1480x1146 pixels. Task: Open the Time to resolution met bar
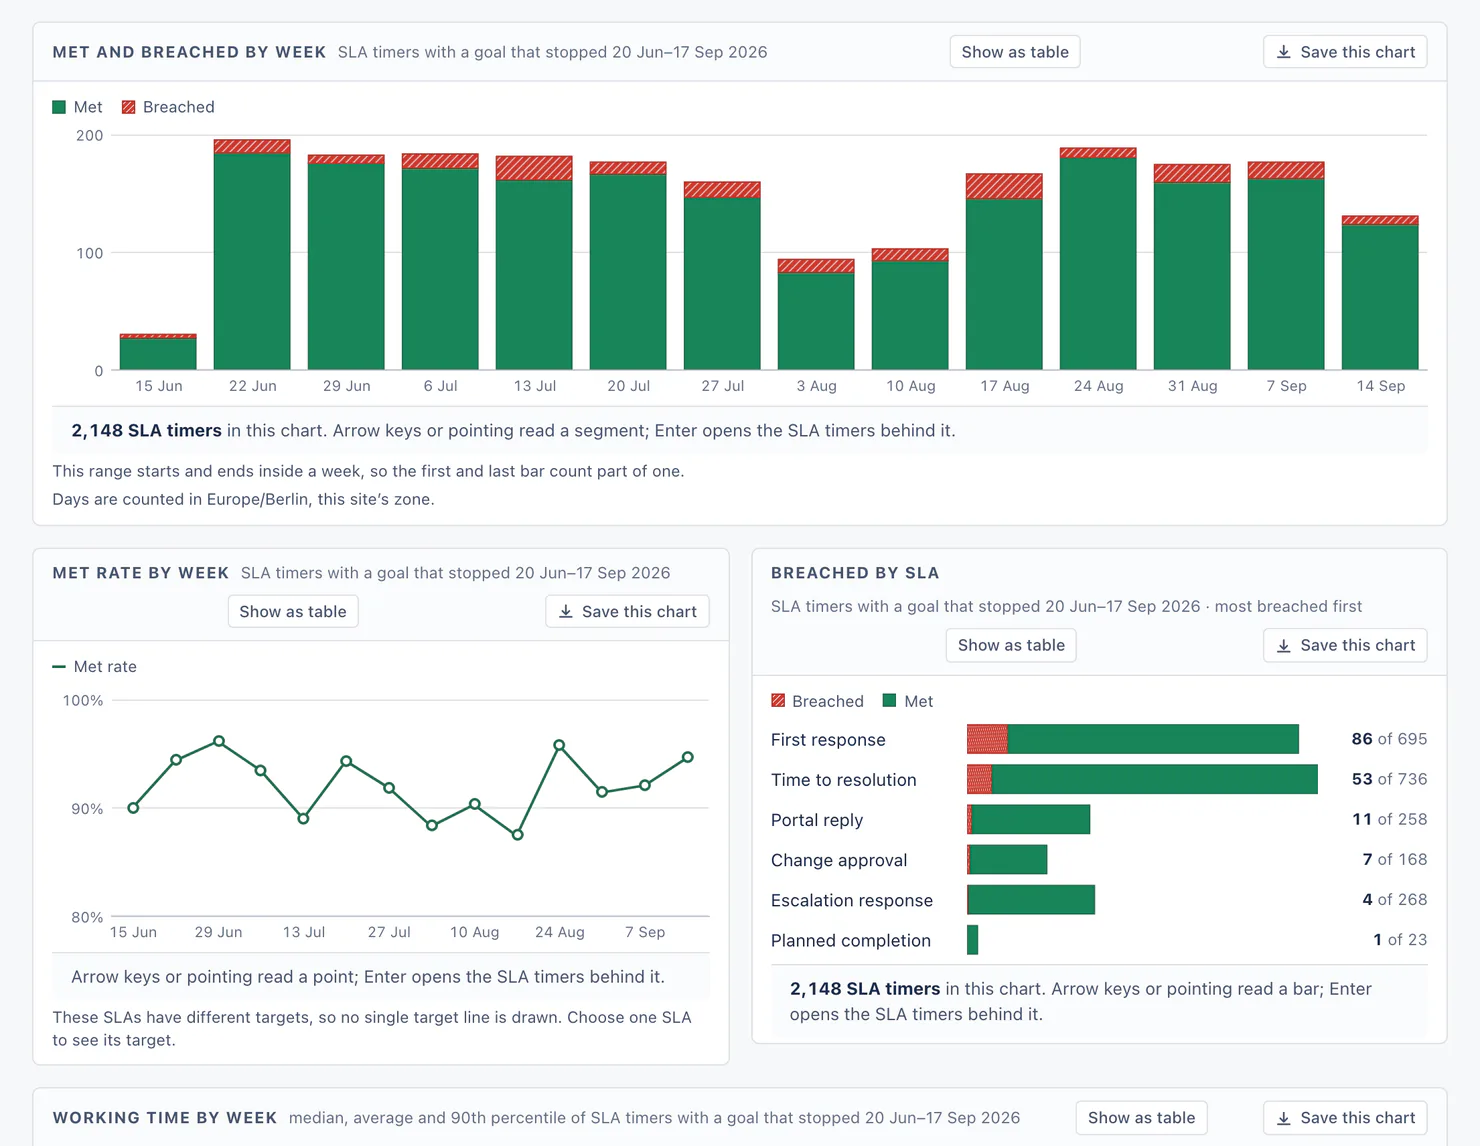click(x=1154, y=779)
